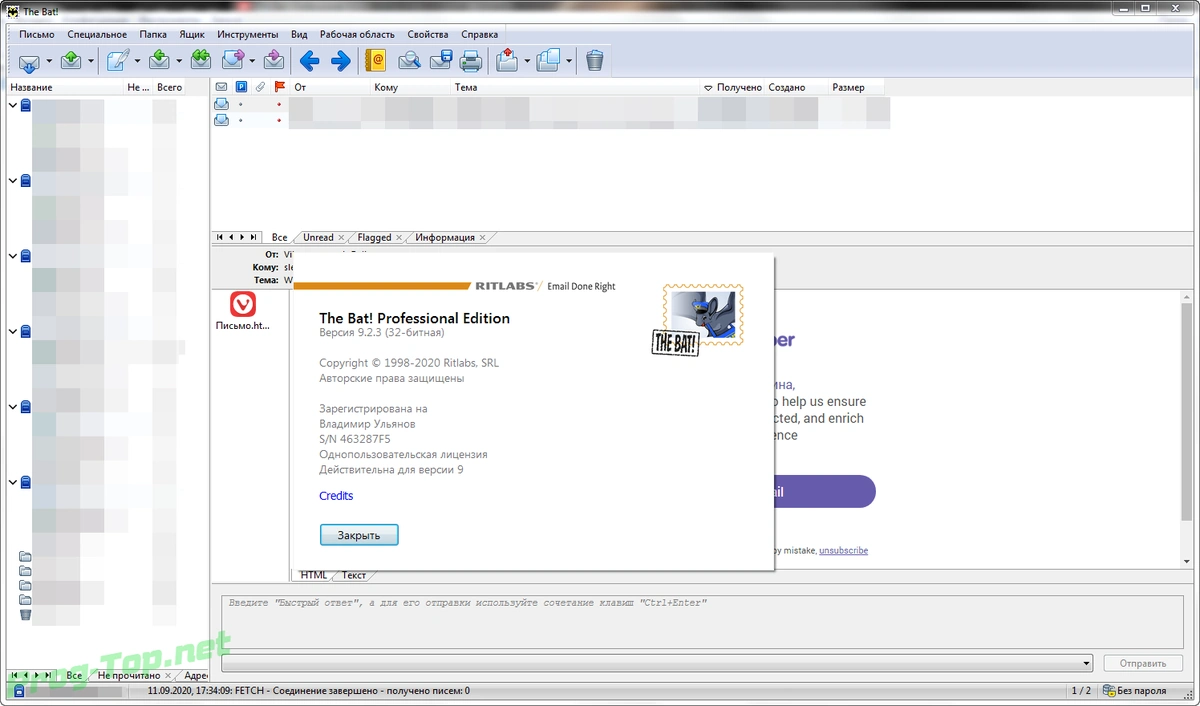The height and width of the screenshot is (706, 1200).
Task: Open the Forward message dropdown arrow
Action: click(x=253, y=61)
